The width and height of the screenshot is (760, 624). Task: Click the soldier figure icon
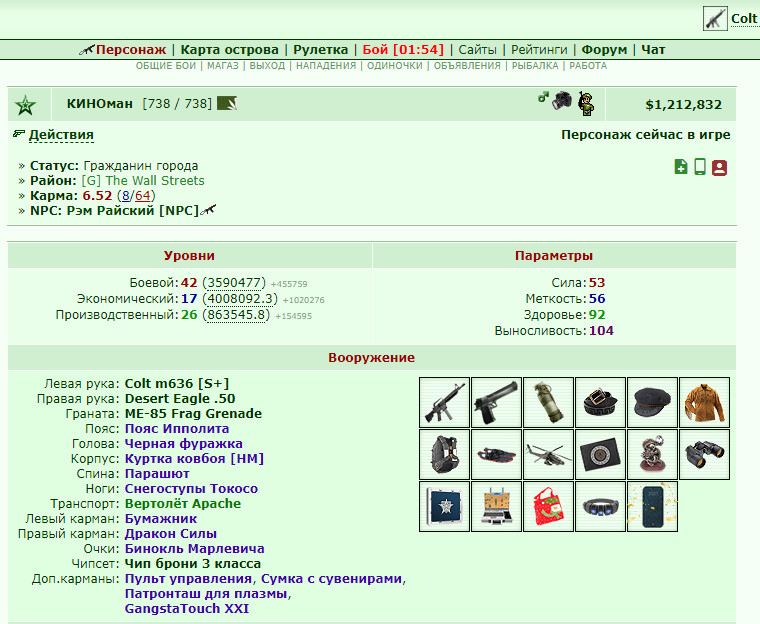586,103
